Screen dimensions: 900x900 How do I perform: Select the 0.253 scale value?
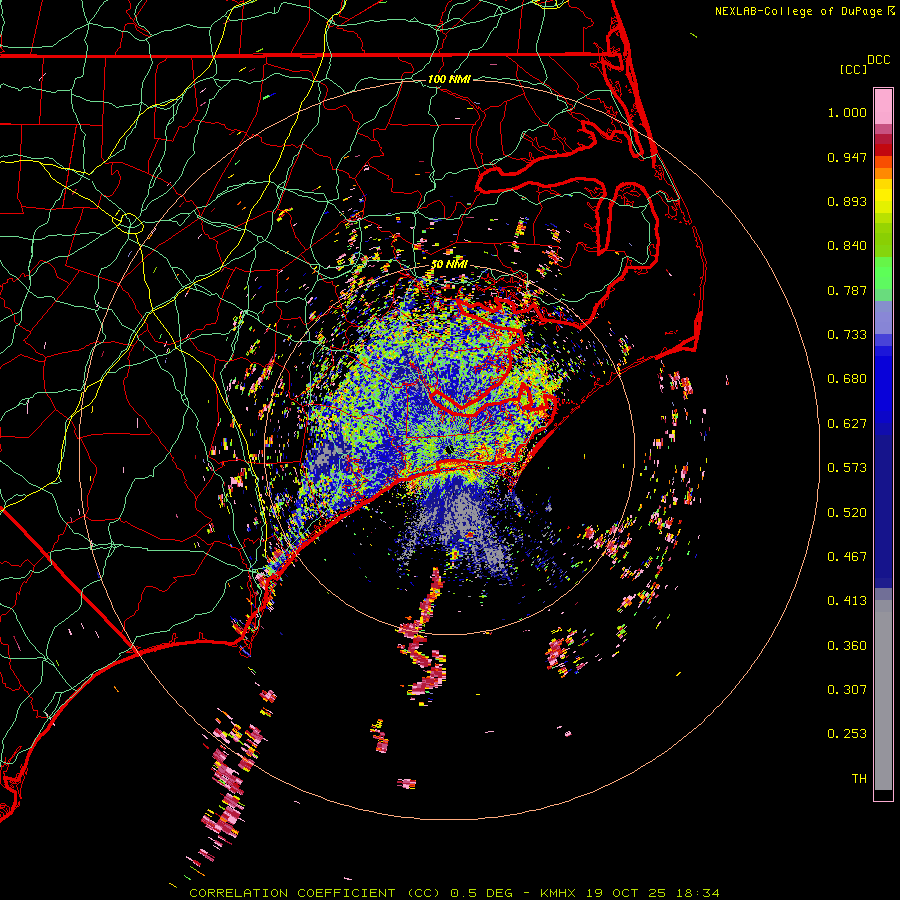(847, 734)
